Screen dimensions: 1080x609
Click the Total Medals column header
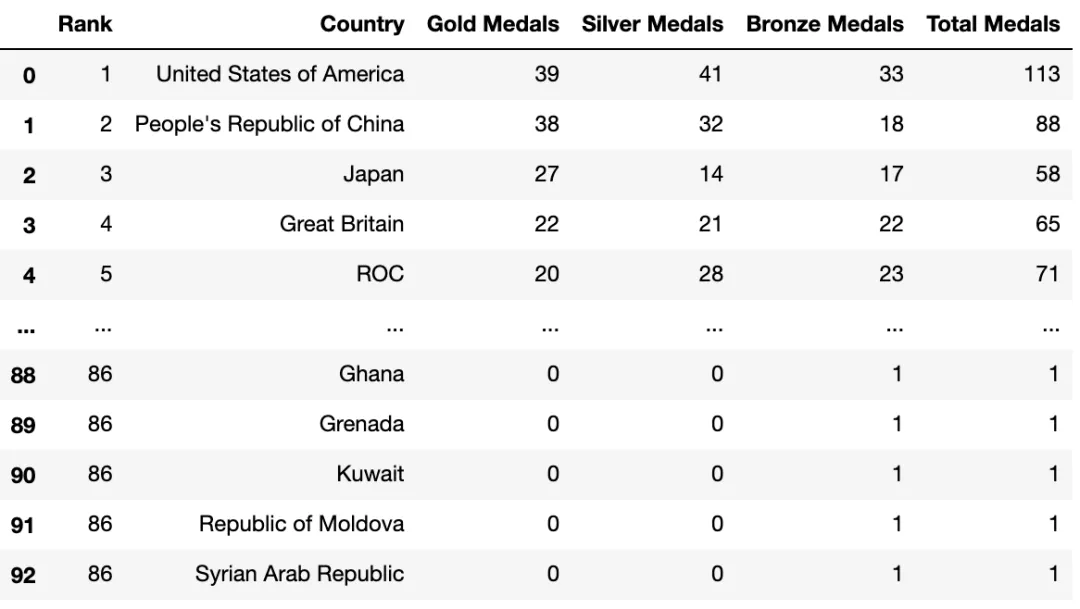(993, 24)
